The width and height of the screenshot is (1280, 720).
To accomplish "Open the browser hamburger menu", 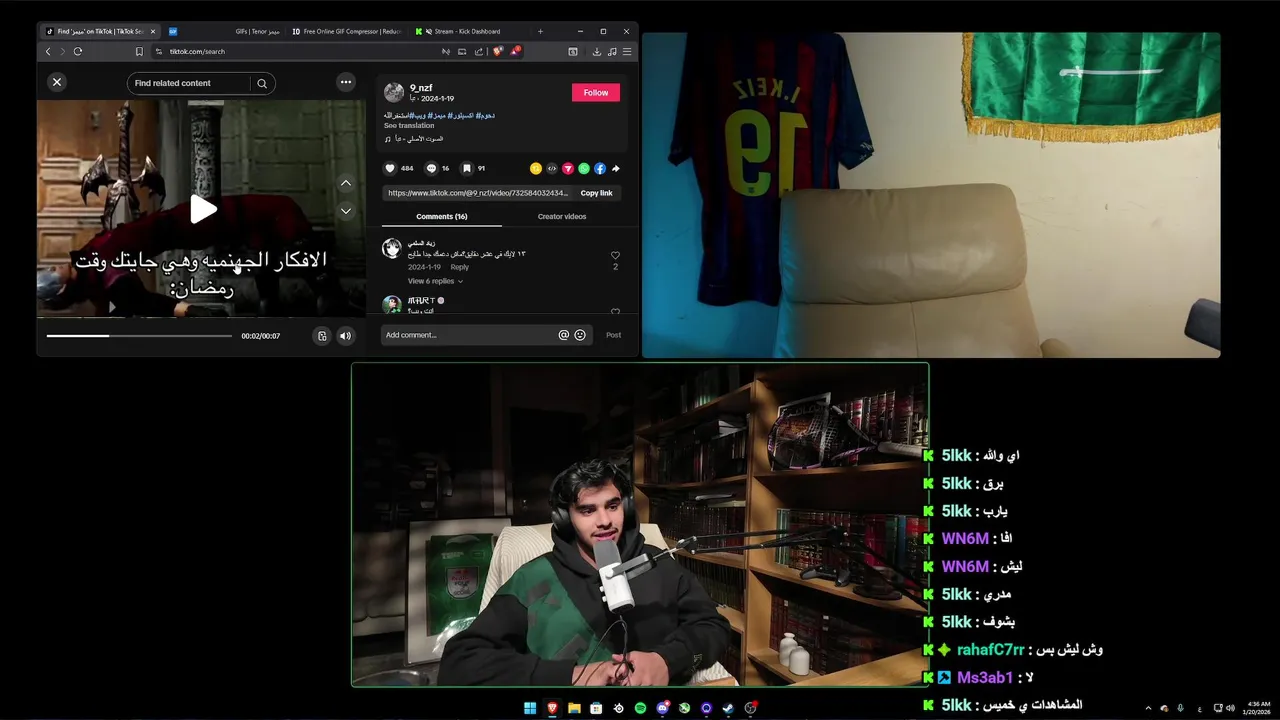I will click(x=627, y=51).
